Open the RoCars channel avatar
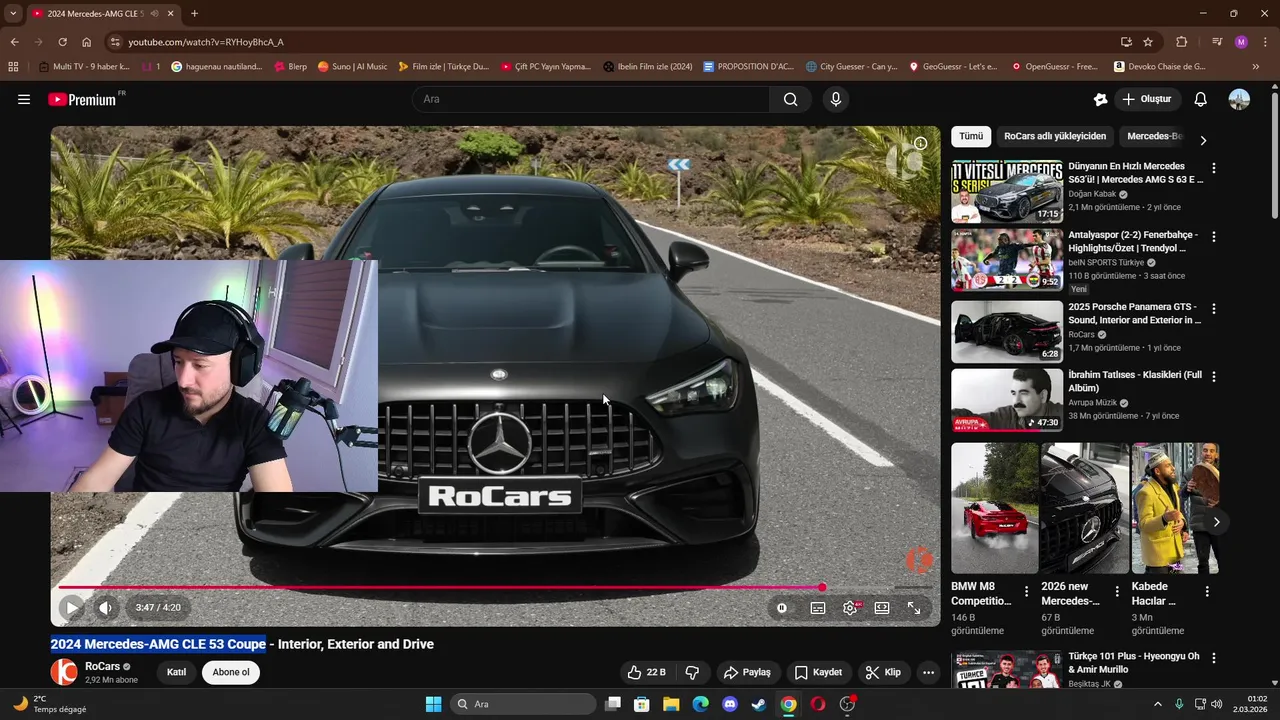Viewport: 1280px width, 720px height. [x=64, y=672]
